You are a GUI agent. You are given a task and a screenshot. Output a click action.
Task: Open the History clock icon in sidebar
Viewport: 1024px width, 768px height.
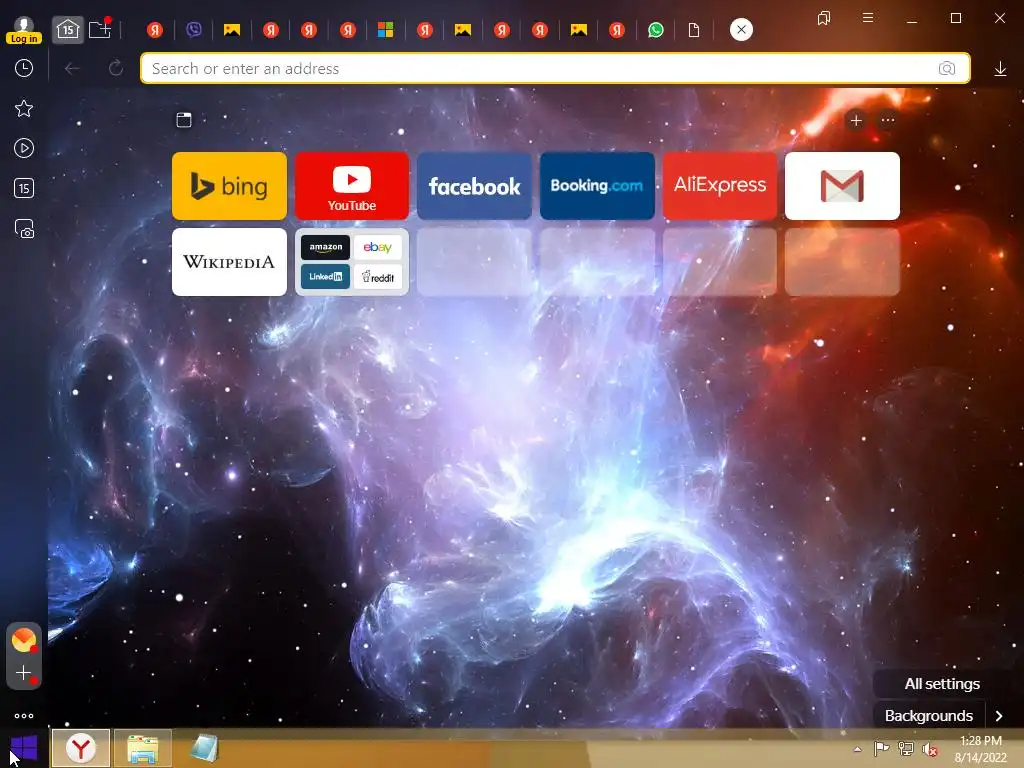click(24, 69)
